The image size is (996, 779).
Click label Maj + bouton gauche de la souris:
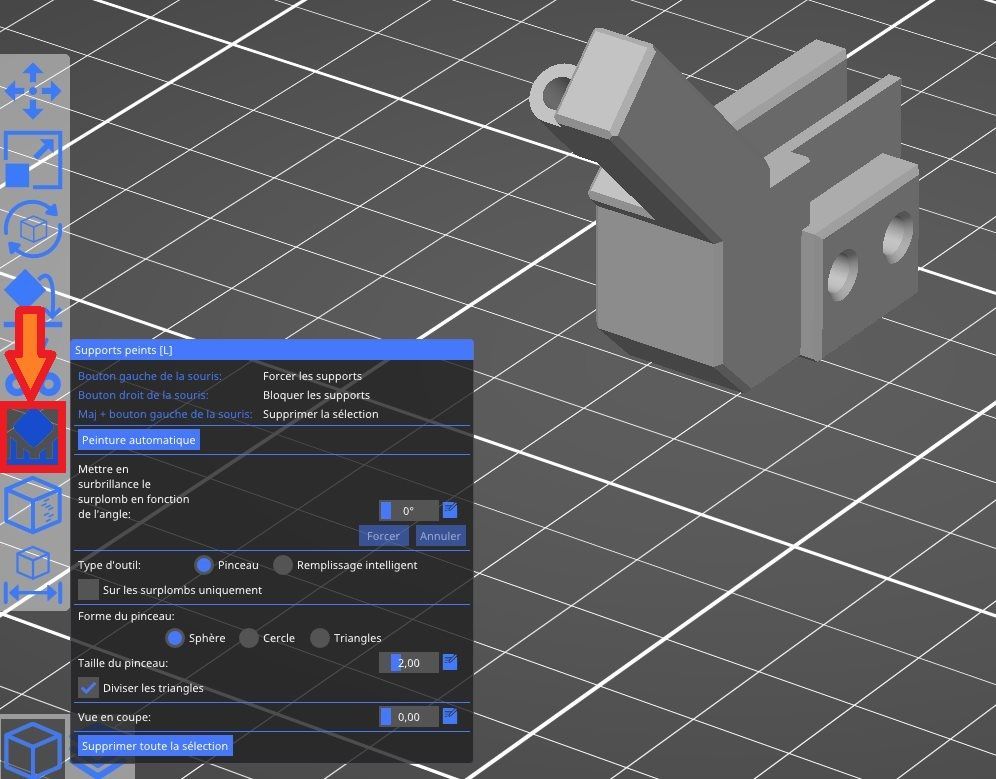165,414
